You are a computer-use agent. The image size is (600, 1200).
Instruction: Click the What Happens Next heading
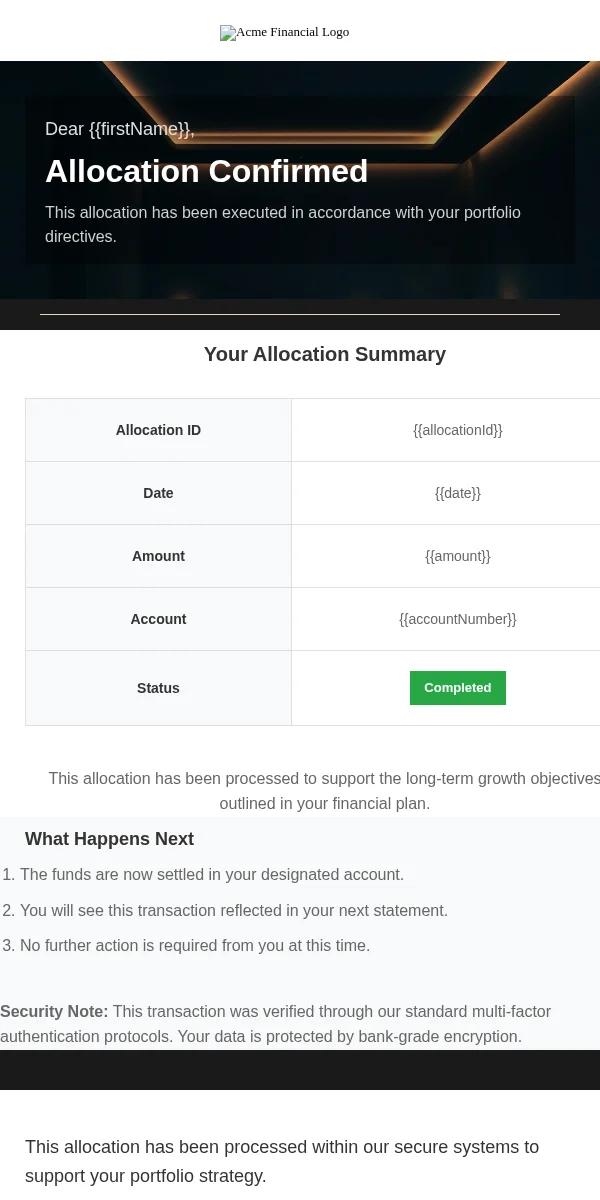(x=109, y=839)
